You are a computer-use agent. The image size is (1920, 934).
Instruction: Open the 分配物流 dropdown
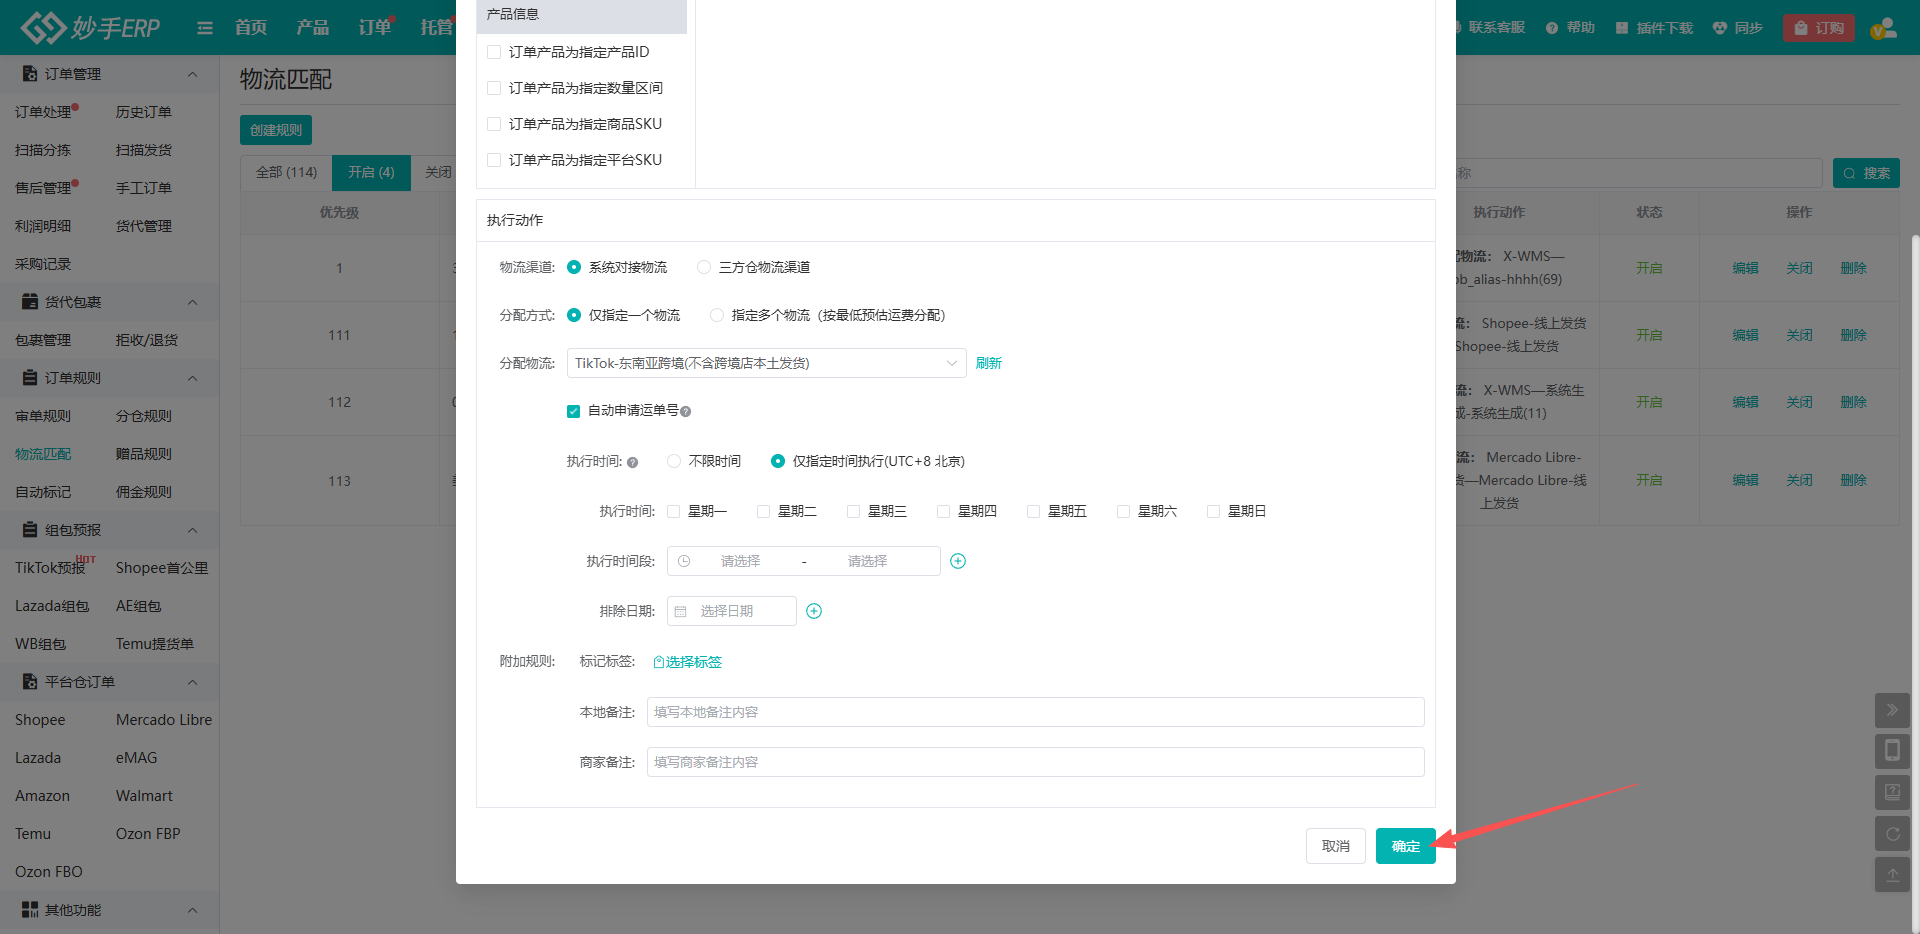[x=766, y=363]
